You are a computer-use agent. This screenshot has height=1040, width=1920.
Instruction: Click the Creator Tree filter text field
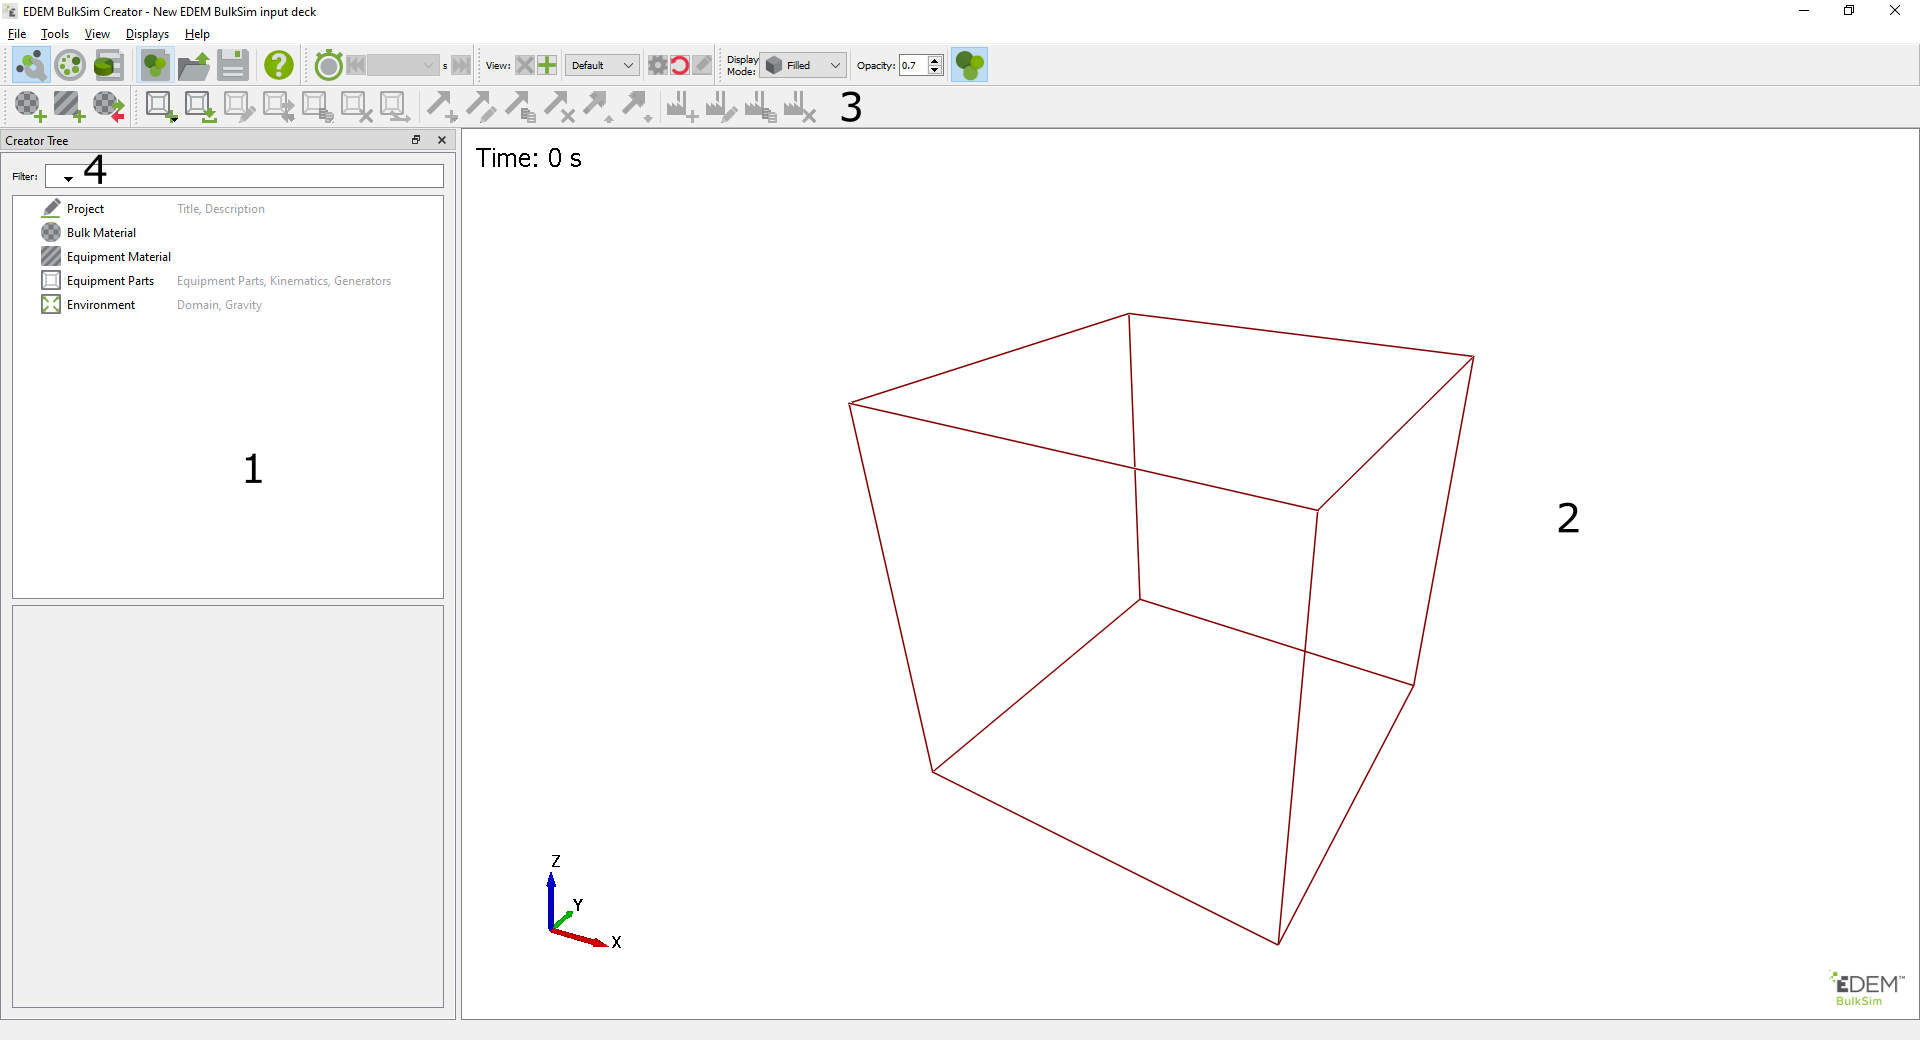260,176
